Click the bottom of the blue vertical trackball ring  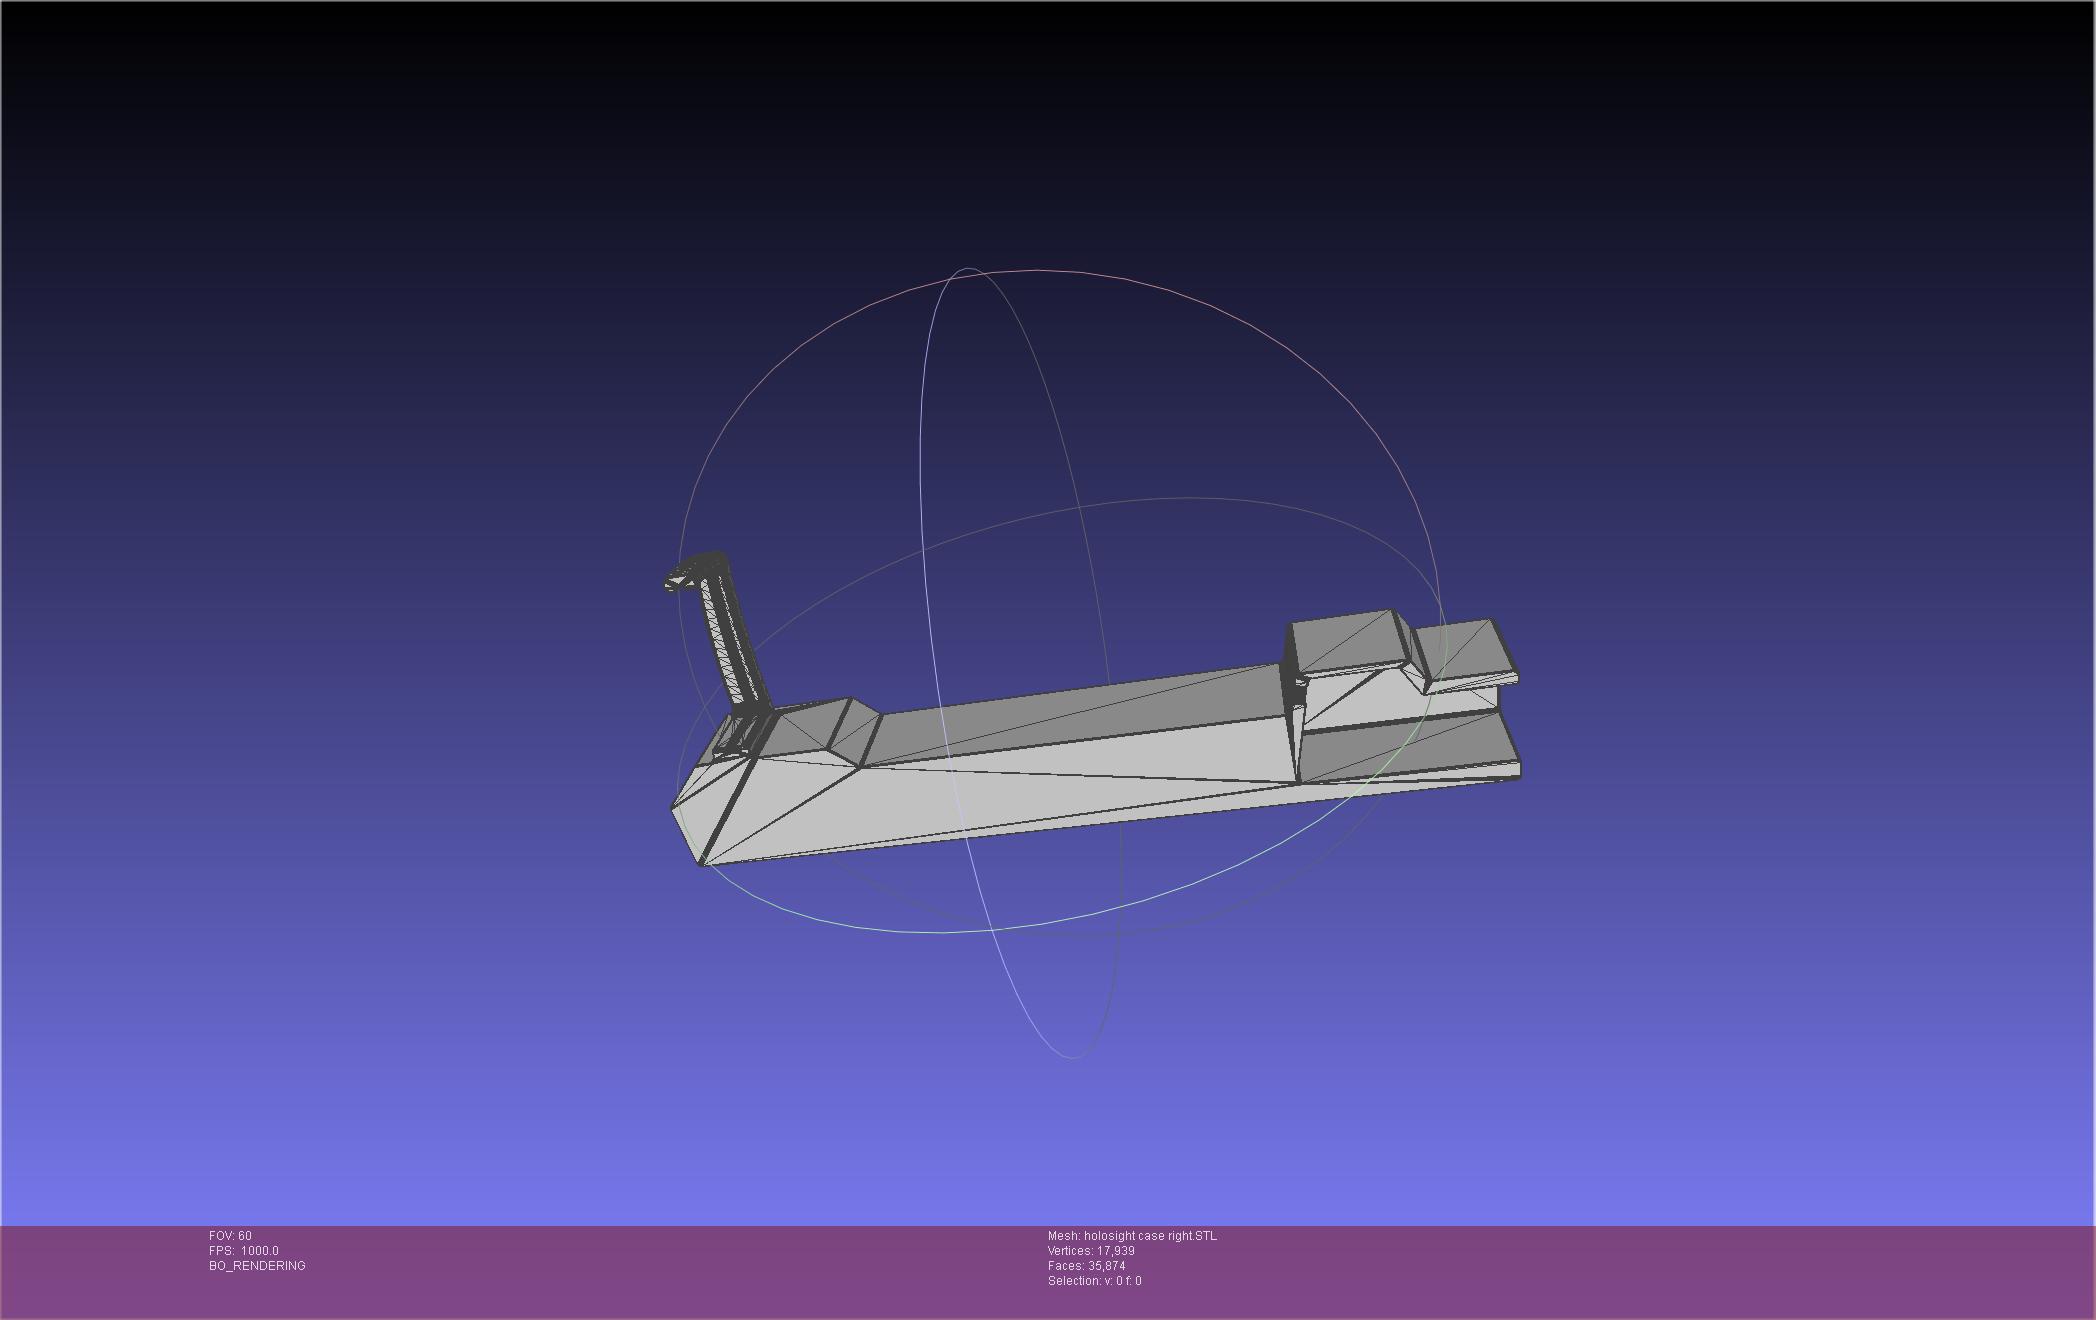[x=1072, y=1057]
